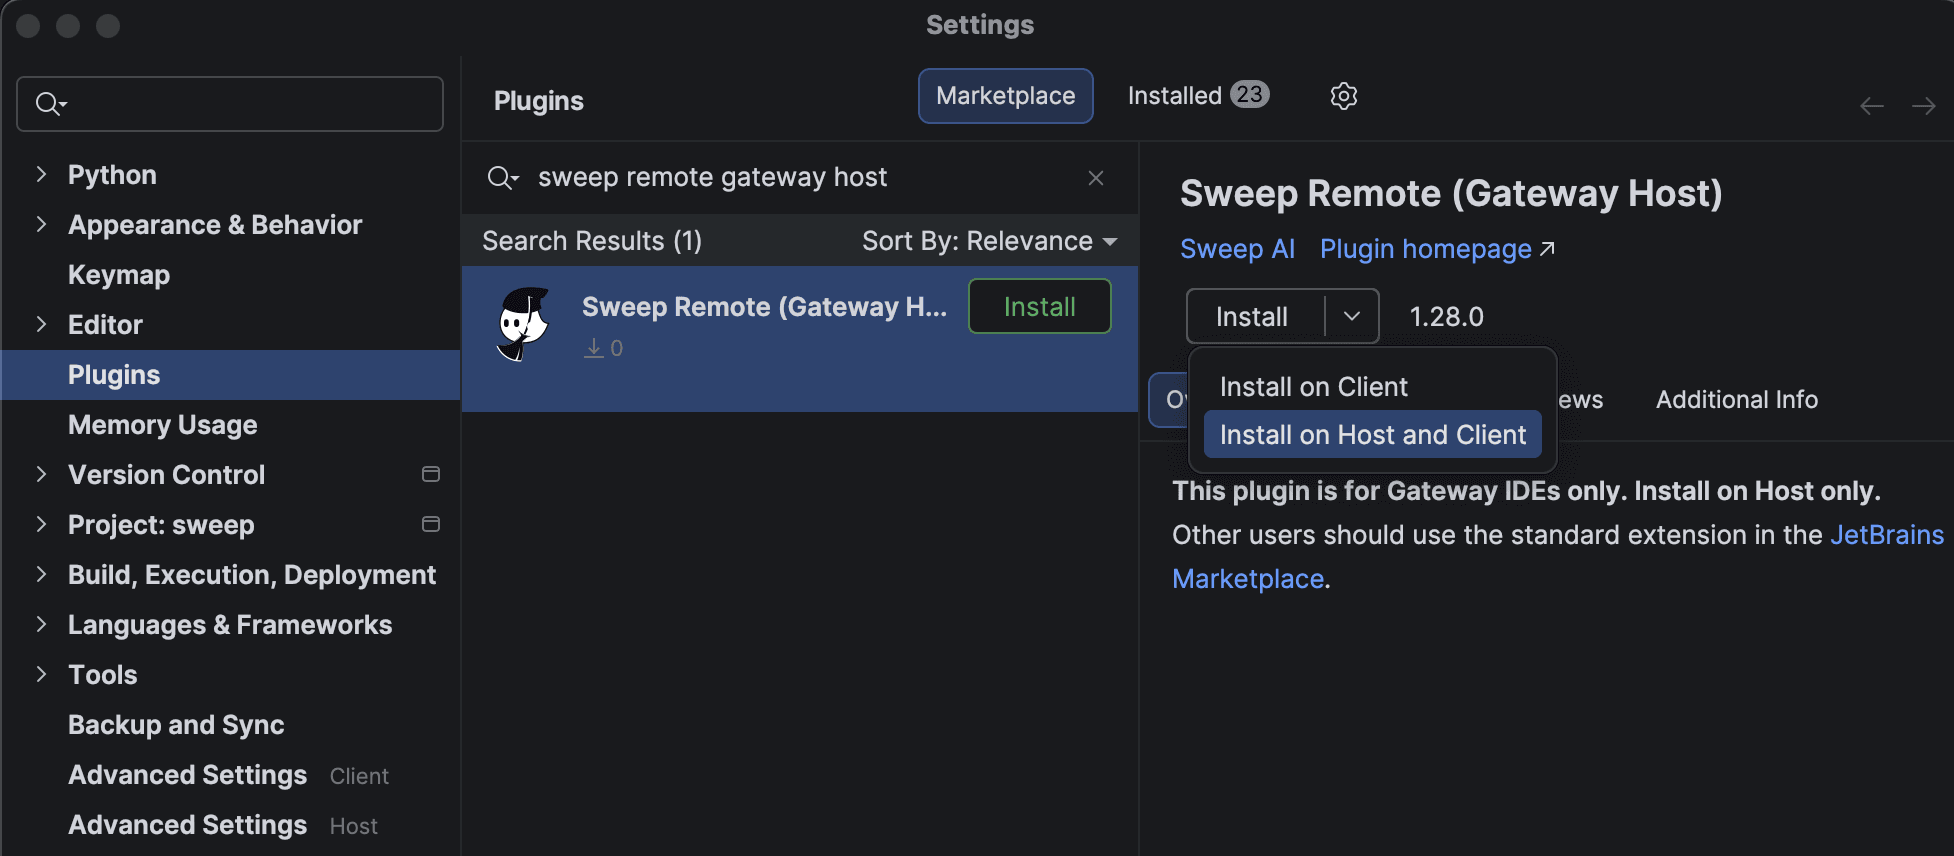Open the plugins gear settings icon

(x=1343, y=96)
